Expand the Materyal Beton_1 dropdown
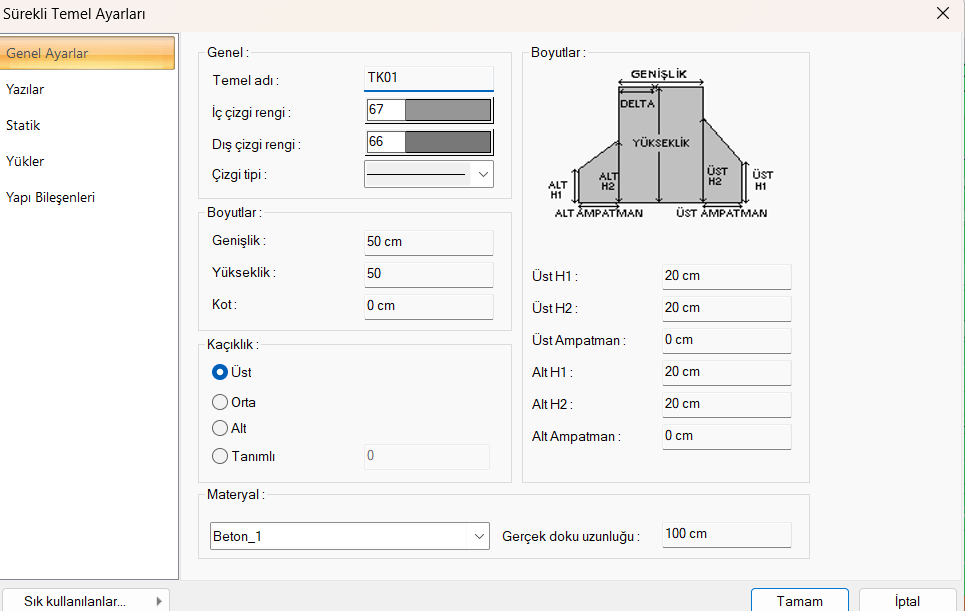 coord(478,536)
